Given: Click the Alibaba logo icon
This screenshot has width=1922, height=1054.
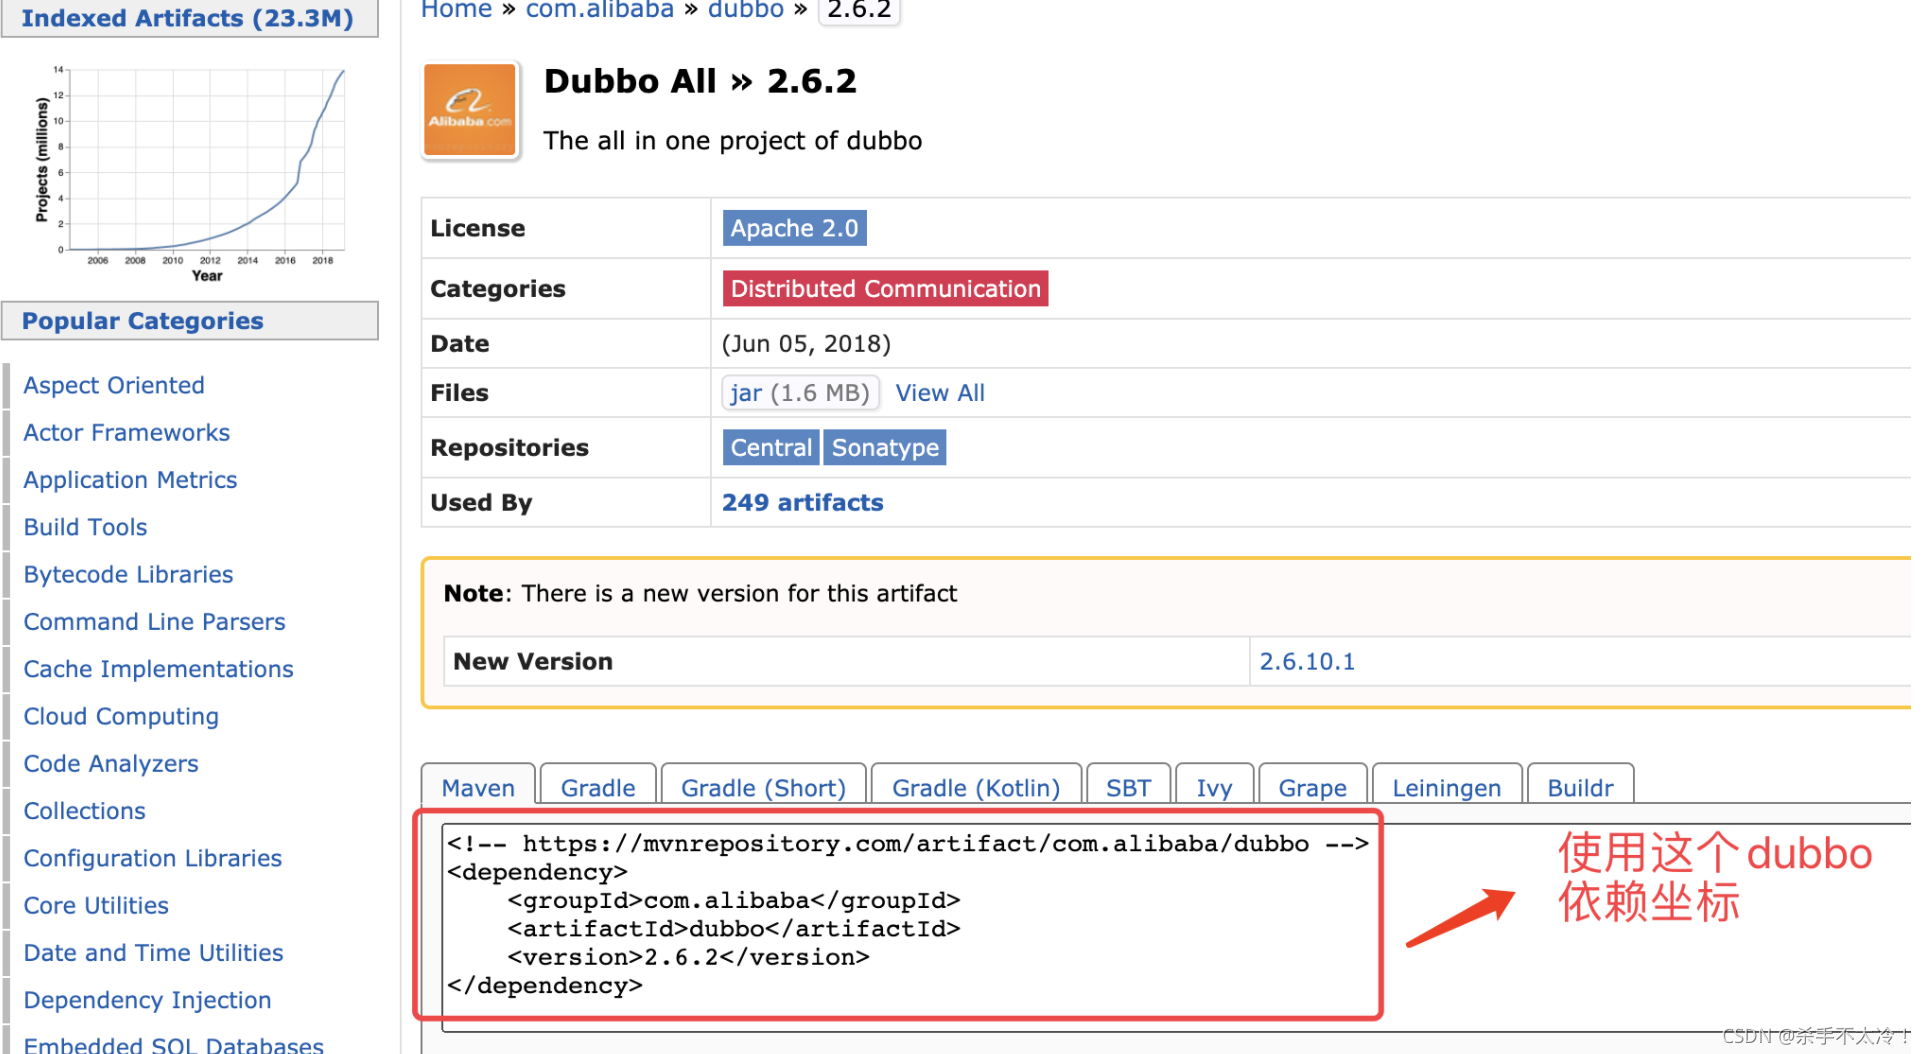Looking at the screenshot, I should [470, 110].
